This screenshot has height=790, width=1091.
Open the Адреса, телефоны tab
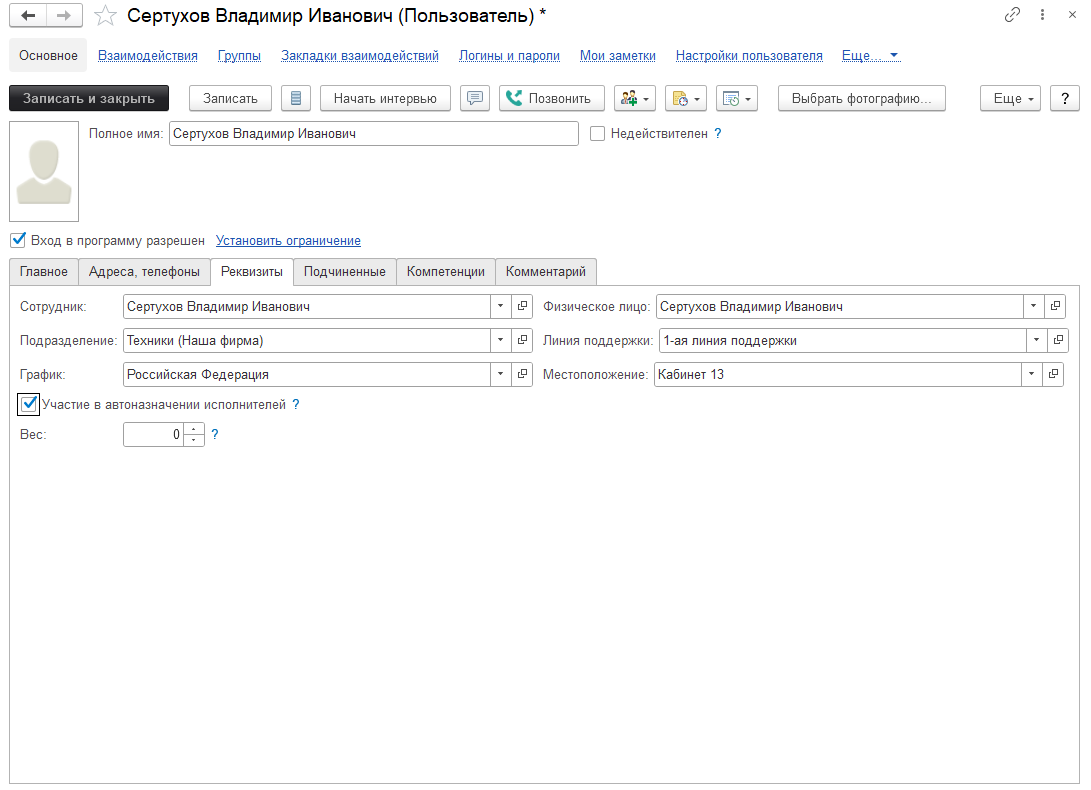tap(144, 272)
